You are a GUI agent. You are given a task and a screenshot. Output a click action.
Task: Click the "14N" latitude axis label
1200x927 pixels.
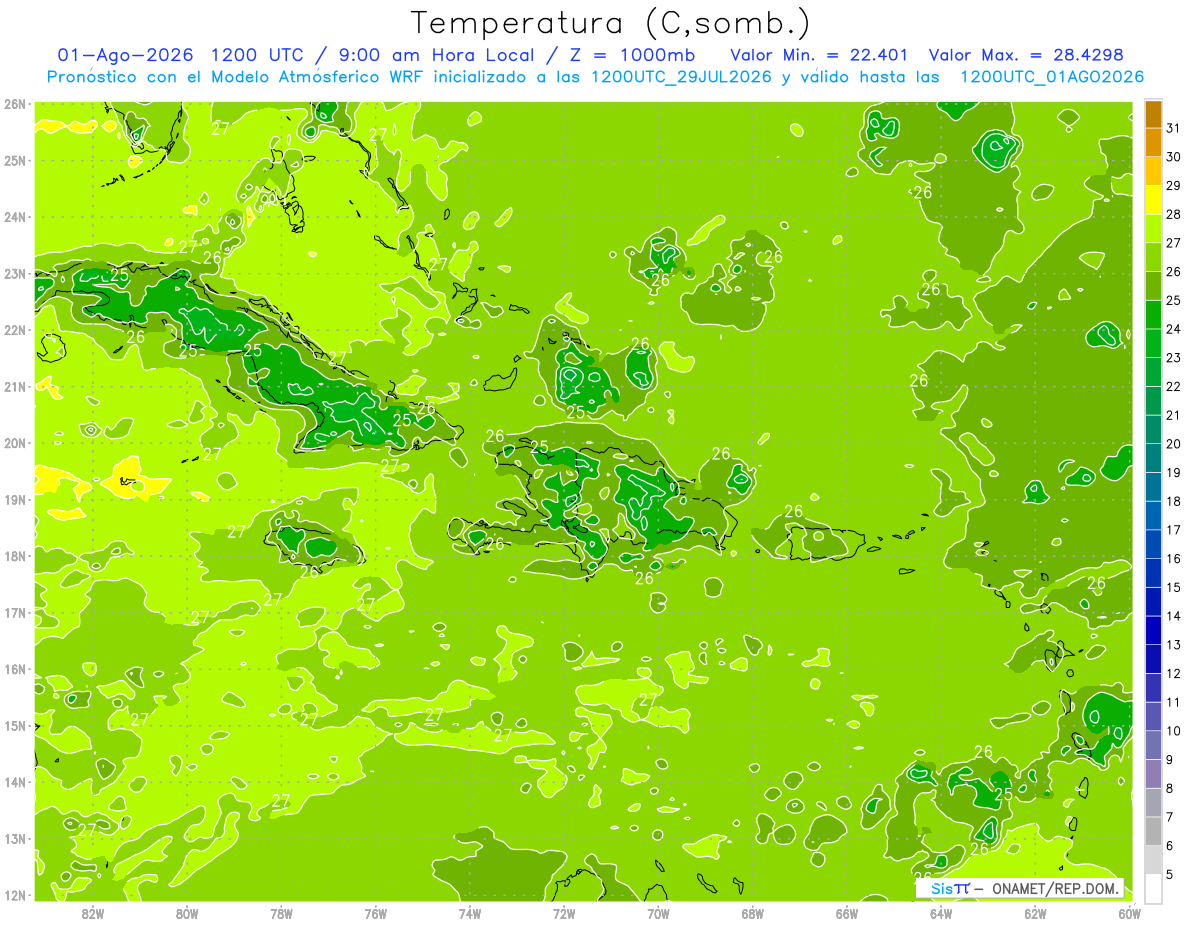(14, 782)
